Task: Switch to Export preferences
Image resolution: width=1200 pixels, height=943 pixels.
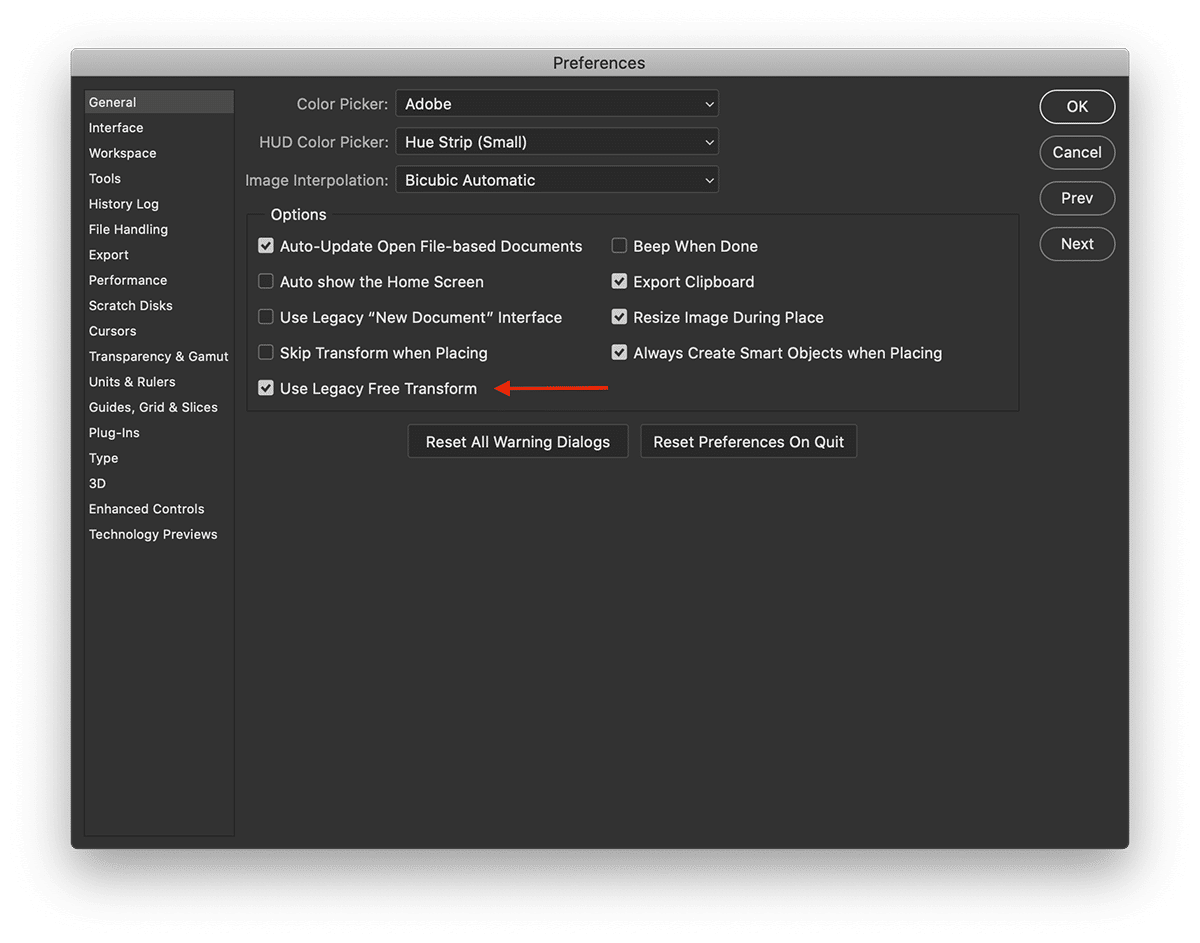Action: pos(160,255)
